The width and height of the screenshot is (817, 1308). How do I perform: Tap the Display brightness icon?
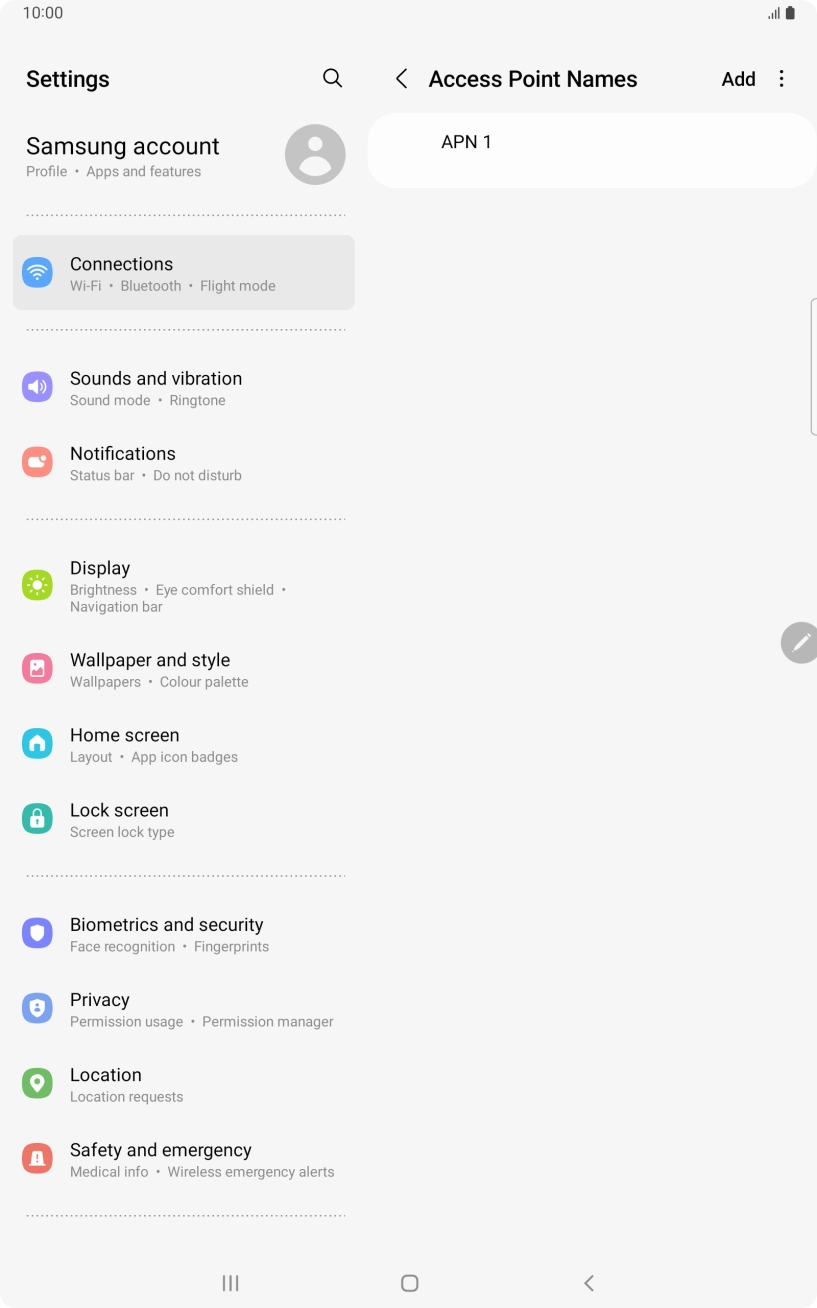click(x=37, y=585)
